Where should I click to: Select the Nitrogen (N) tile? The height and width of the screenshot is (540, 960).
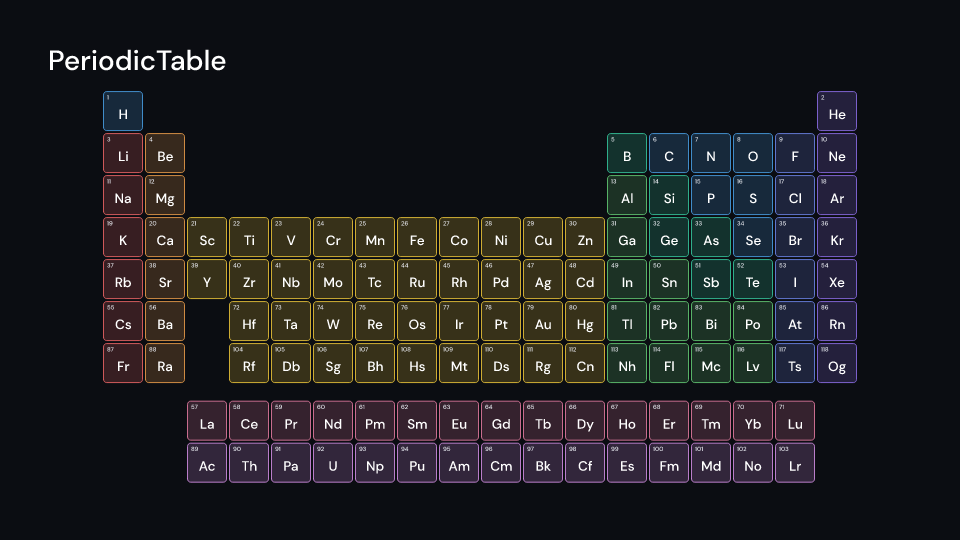pos(711,153)
